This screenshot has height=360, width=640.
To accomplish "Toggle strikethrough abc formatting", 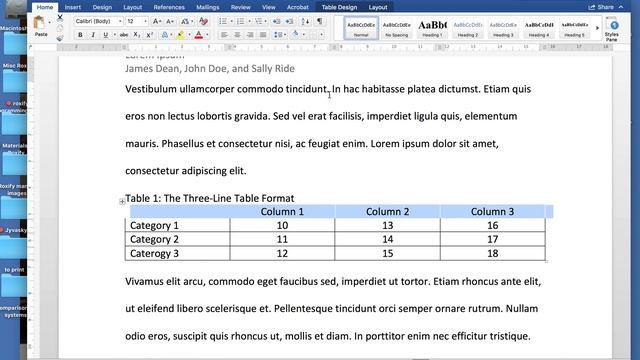I will pyautogui.click(x=124, y=35).
